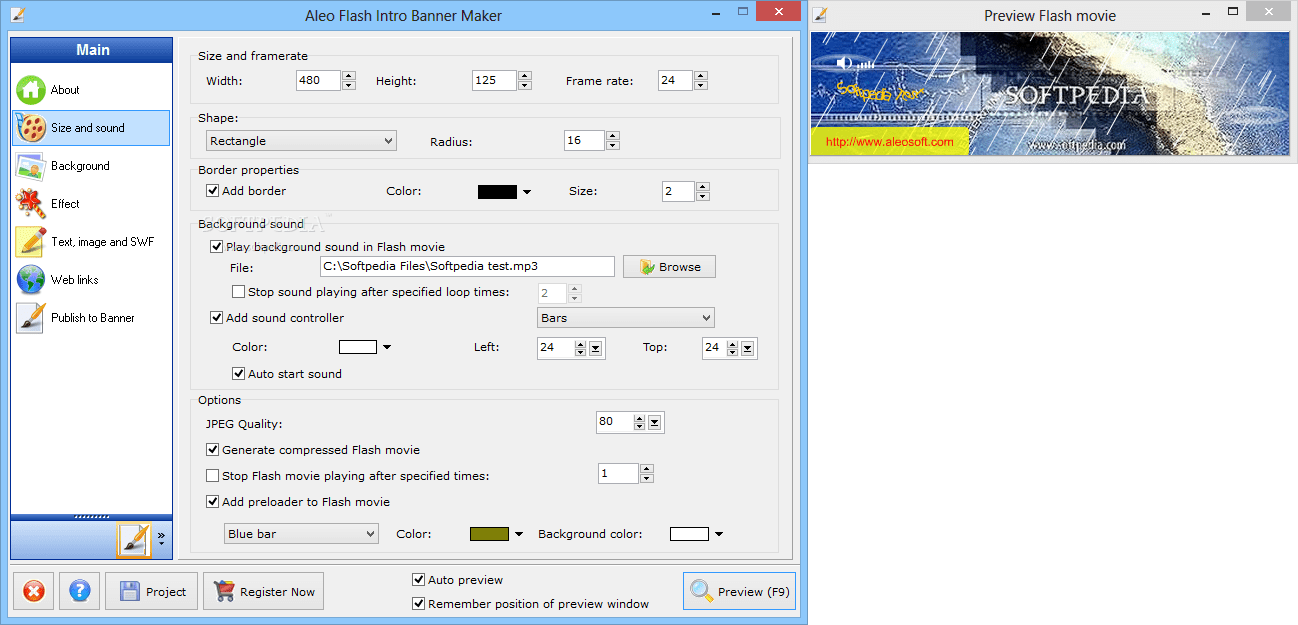
Task: Disable Generate compressed Flash movie
Action: point(212,450)
